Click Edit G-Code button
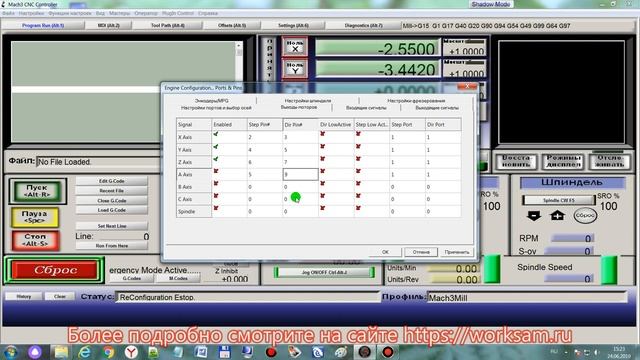 (x=111, y=181)
